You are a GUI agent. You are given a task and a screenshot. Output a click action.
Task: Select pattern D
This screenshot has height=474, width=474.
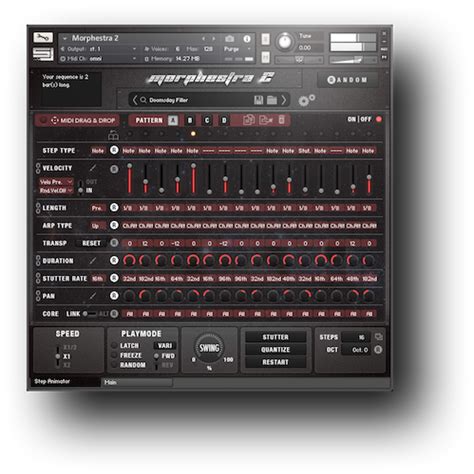tap(224, 120)
